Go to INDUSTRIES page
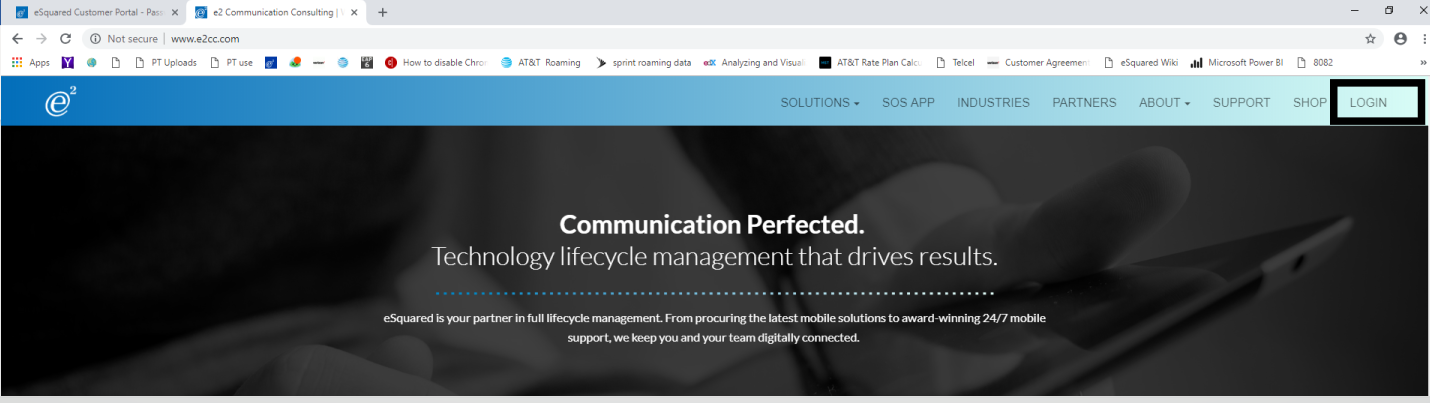The width and height of the screenshot is (1430, 403). click(993, 102)
